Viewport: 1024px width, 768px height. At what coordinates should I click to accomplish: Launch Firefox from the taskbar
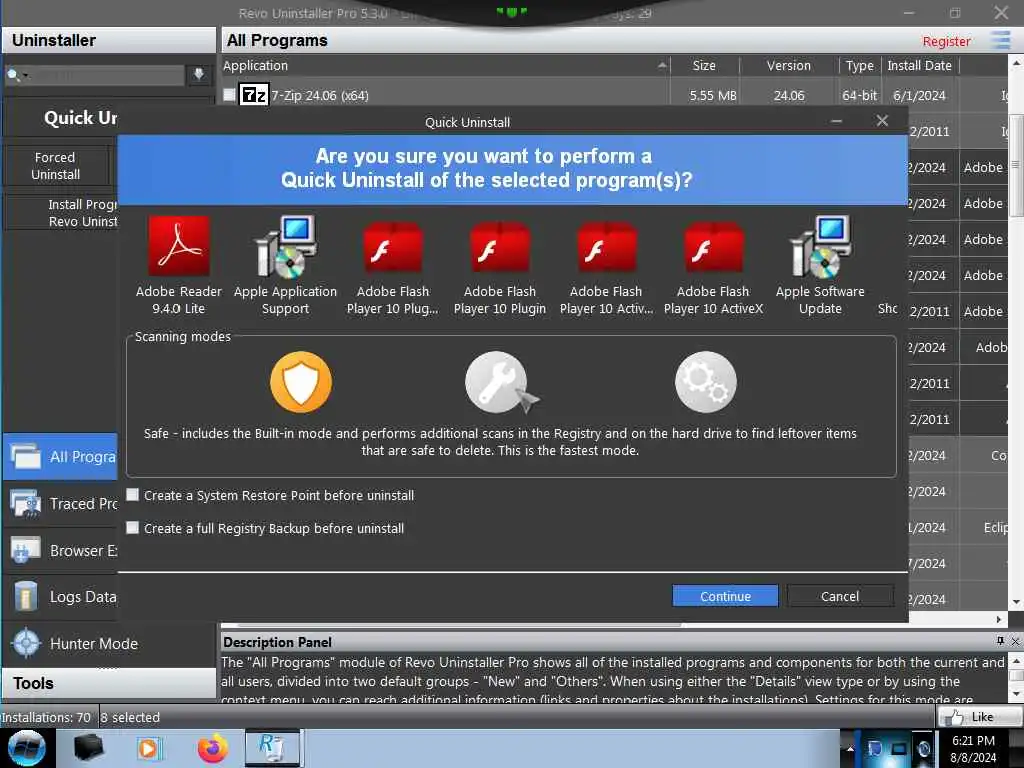[x=212, y=748]
